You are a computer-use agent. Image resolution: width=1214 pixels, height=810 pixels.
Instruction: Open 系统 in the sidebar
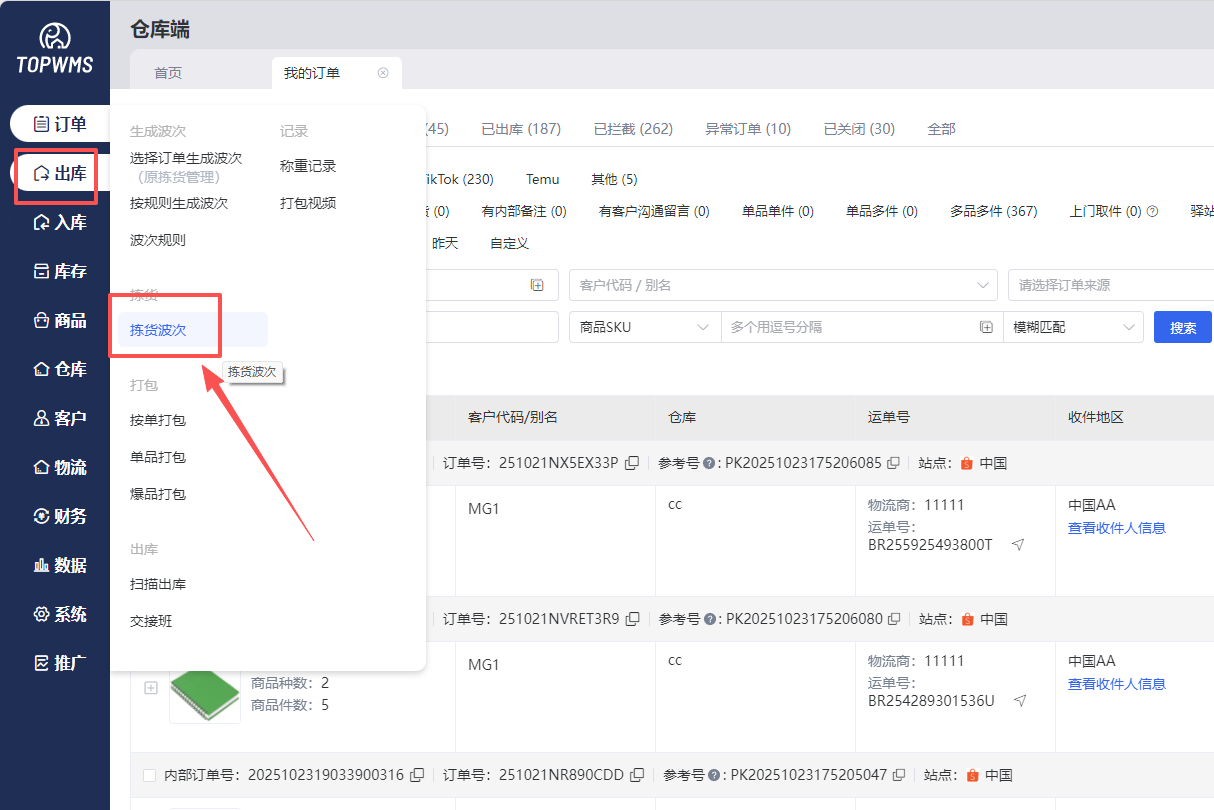60,614
